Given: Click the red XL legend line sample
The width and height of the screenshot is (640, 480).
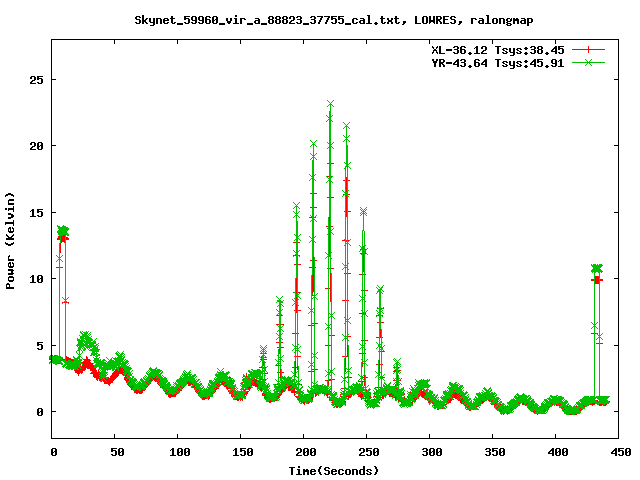Looking at the screenshot, I should [x=588, y=50].
